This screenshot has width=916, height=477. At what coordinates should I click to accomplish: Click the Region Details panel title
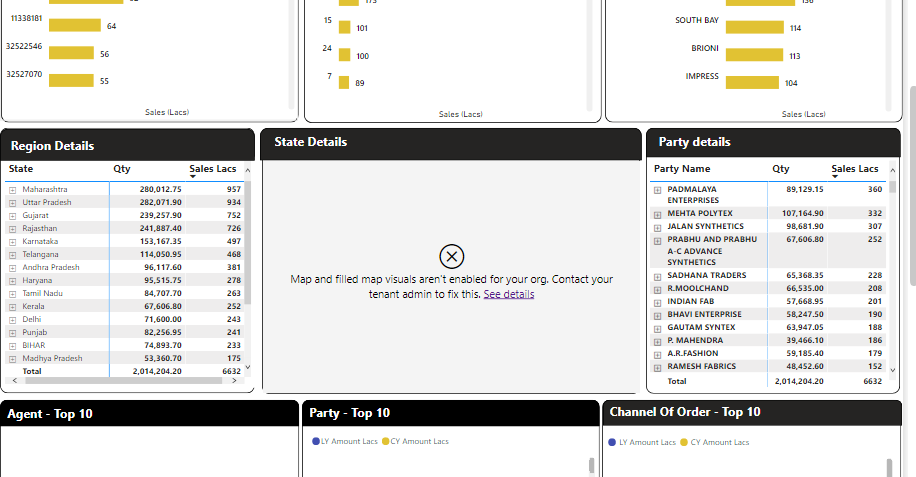coord(52,146)
